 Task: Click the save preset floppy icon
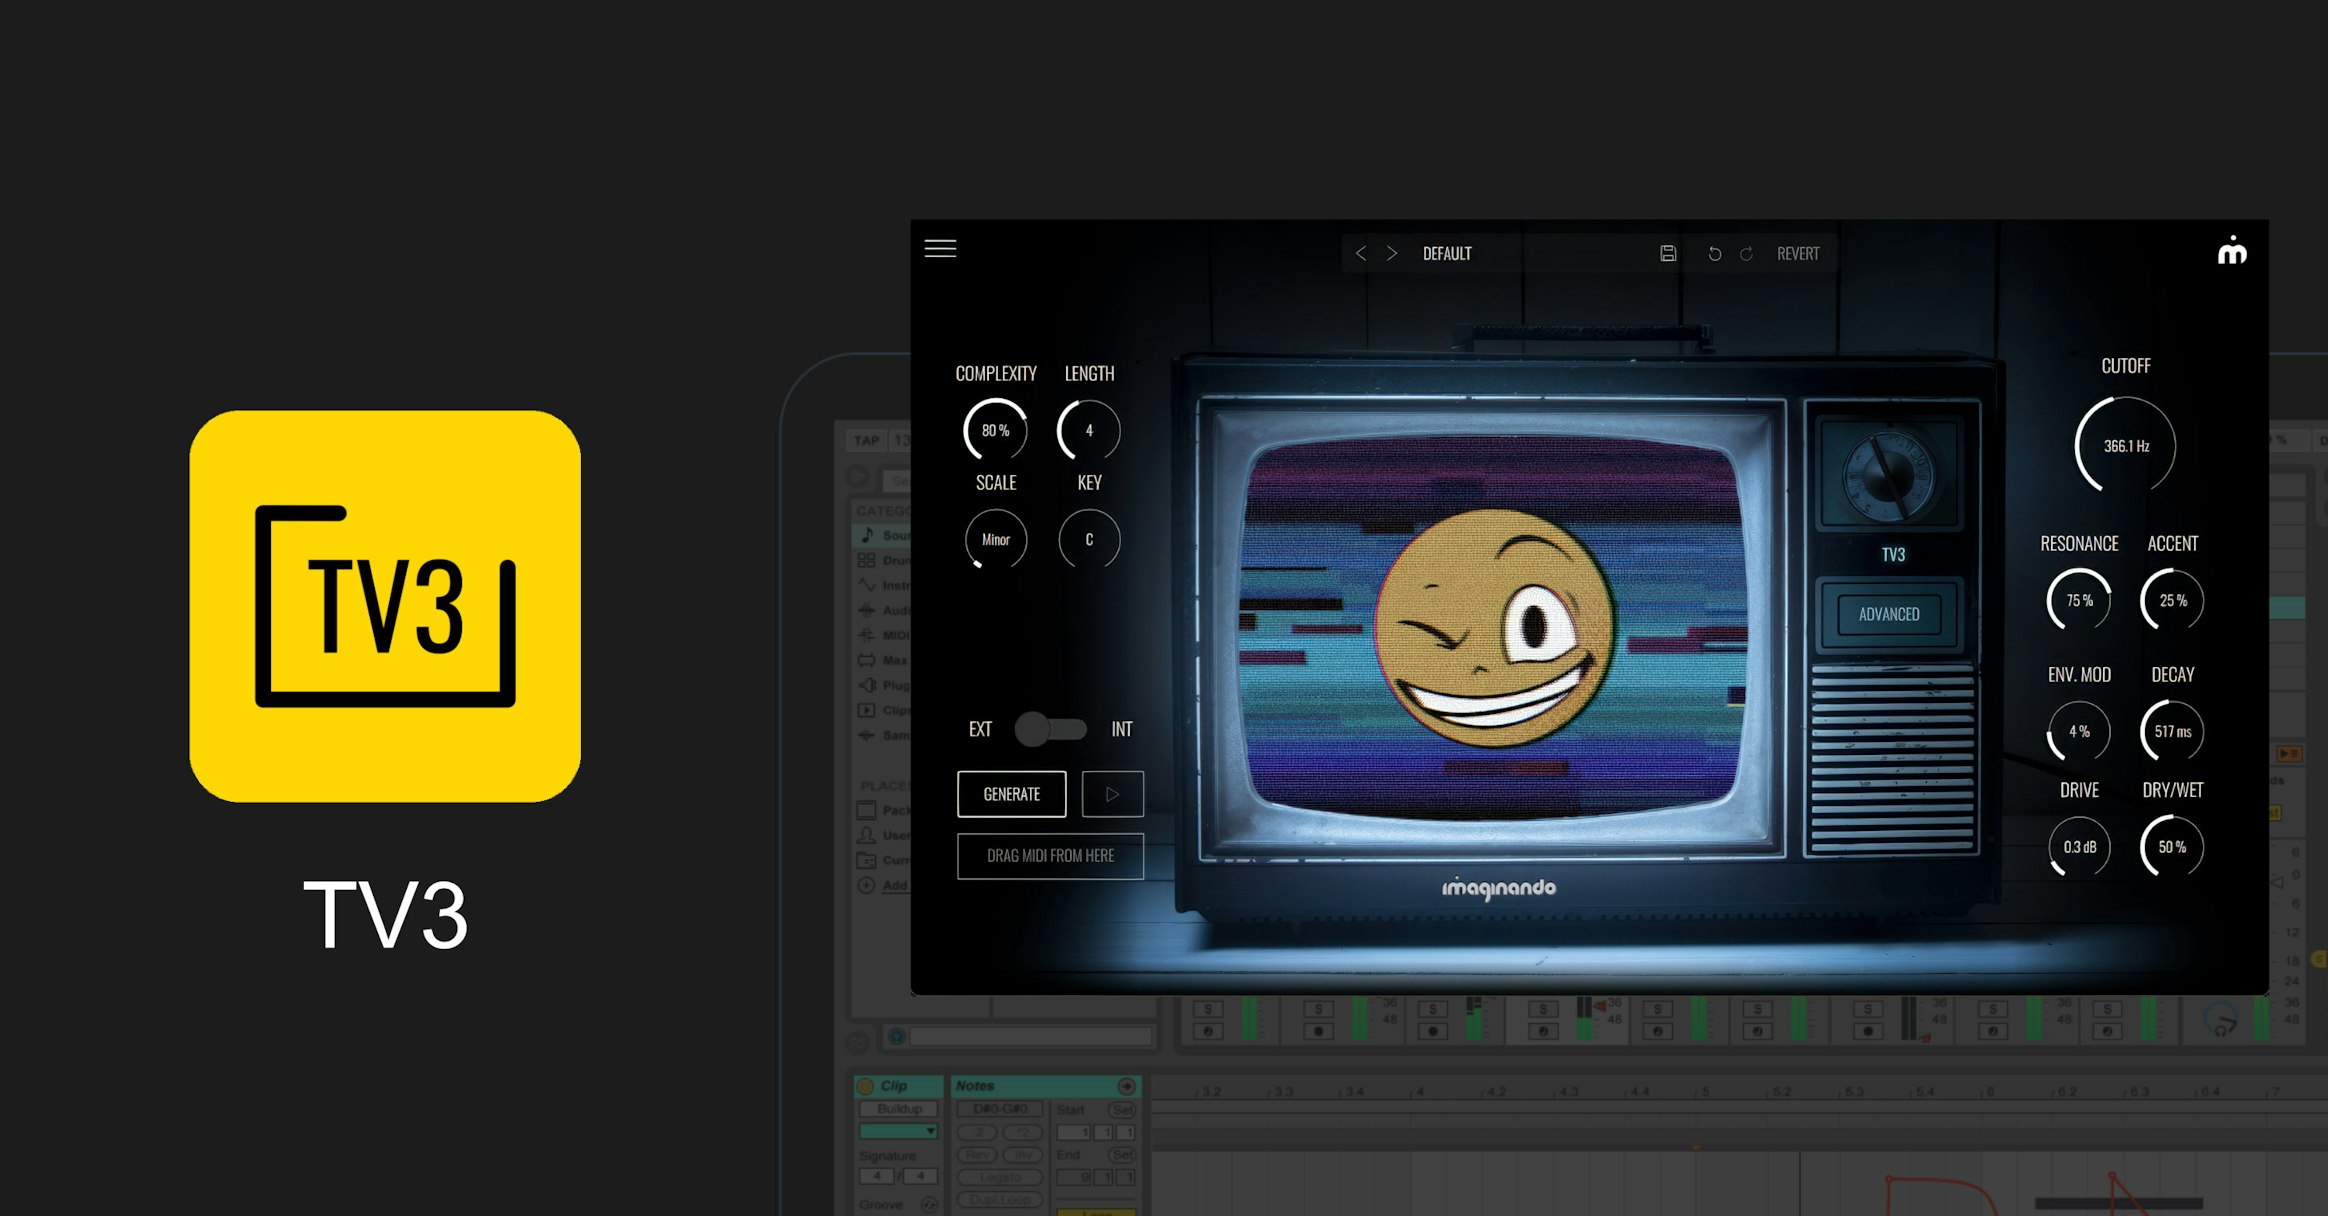click(x=1667, y=254)
